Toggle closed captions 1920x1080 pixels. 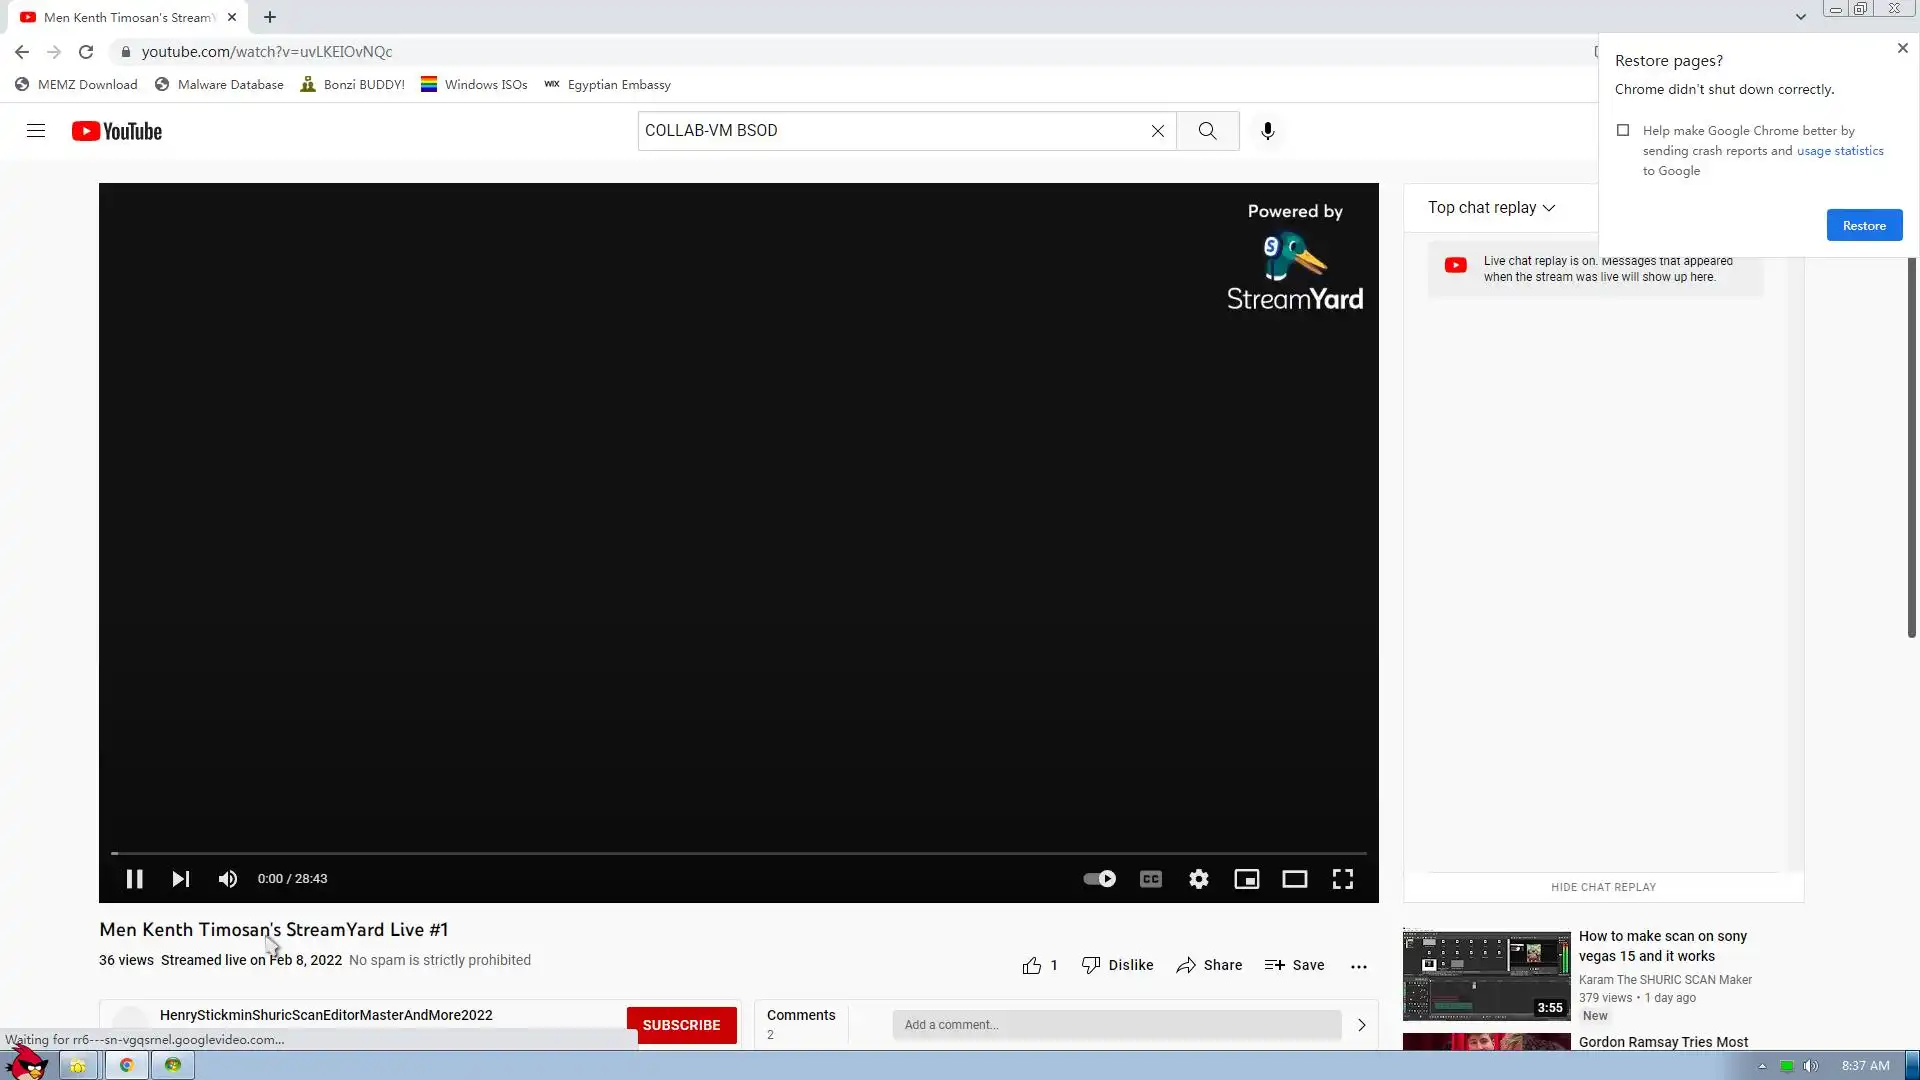[1151, 879]
